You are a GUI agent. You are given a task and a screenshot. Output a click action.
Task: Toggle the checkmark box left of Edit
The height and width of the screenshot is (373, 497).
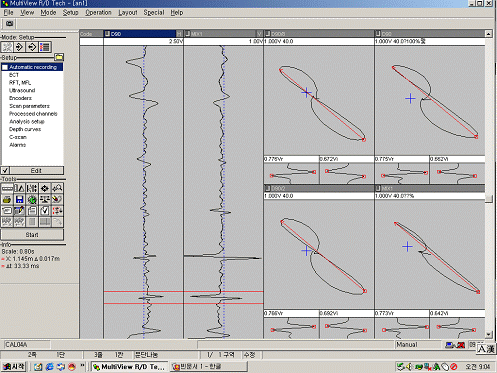[x=5, y=171]
